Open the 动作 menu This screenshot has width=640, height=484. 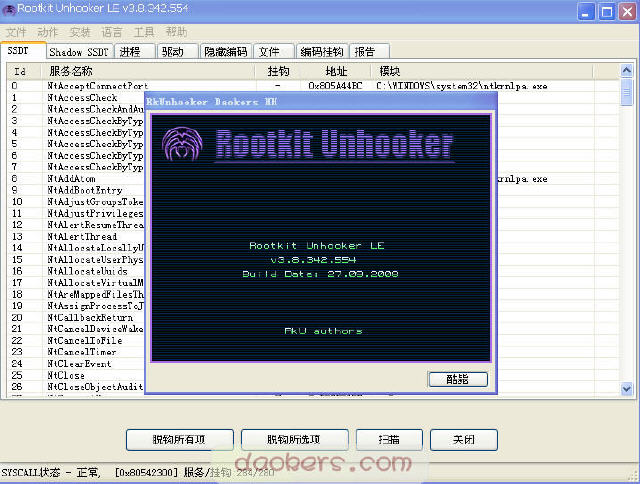[x=48, y=32]
